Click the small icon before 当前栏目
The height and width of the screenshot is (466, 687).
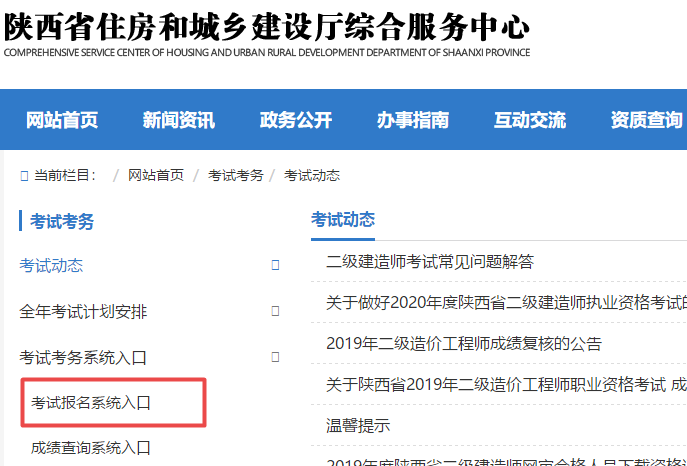tap(24, 176)
